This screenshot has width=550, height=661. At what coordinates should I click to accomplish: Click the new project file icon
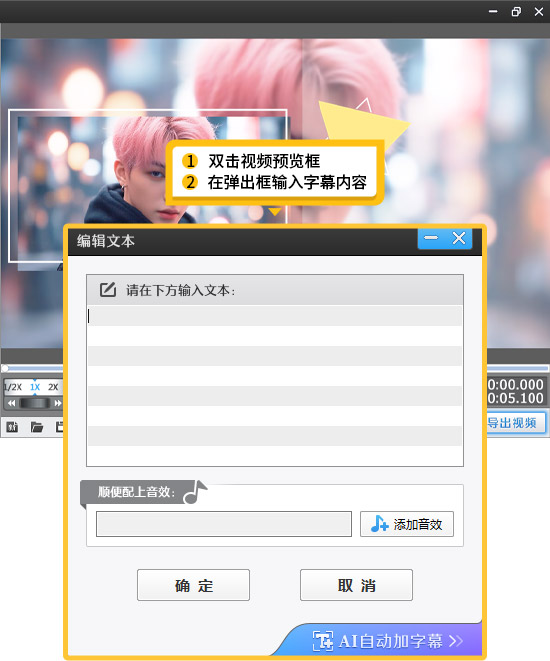(12, 427)
